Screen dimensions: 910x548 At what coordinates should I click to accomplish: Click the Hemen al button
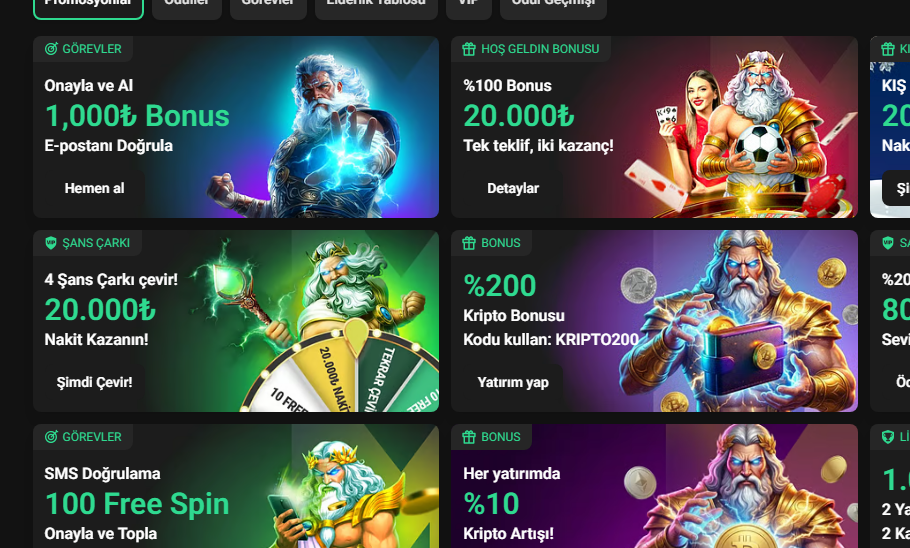[94, 188]
